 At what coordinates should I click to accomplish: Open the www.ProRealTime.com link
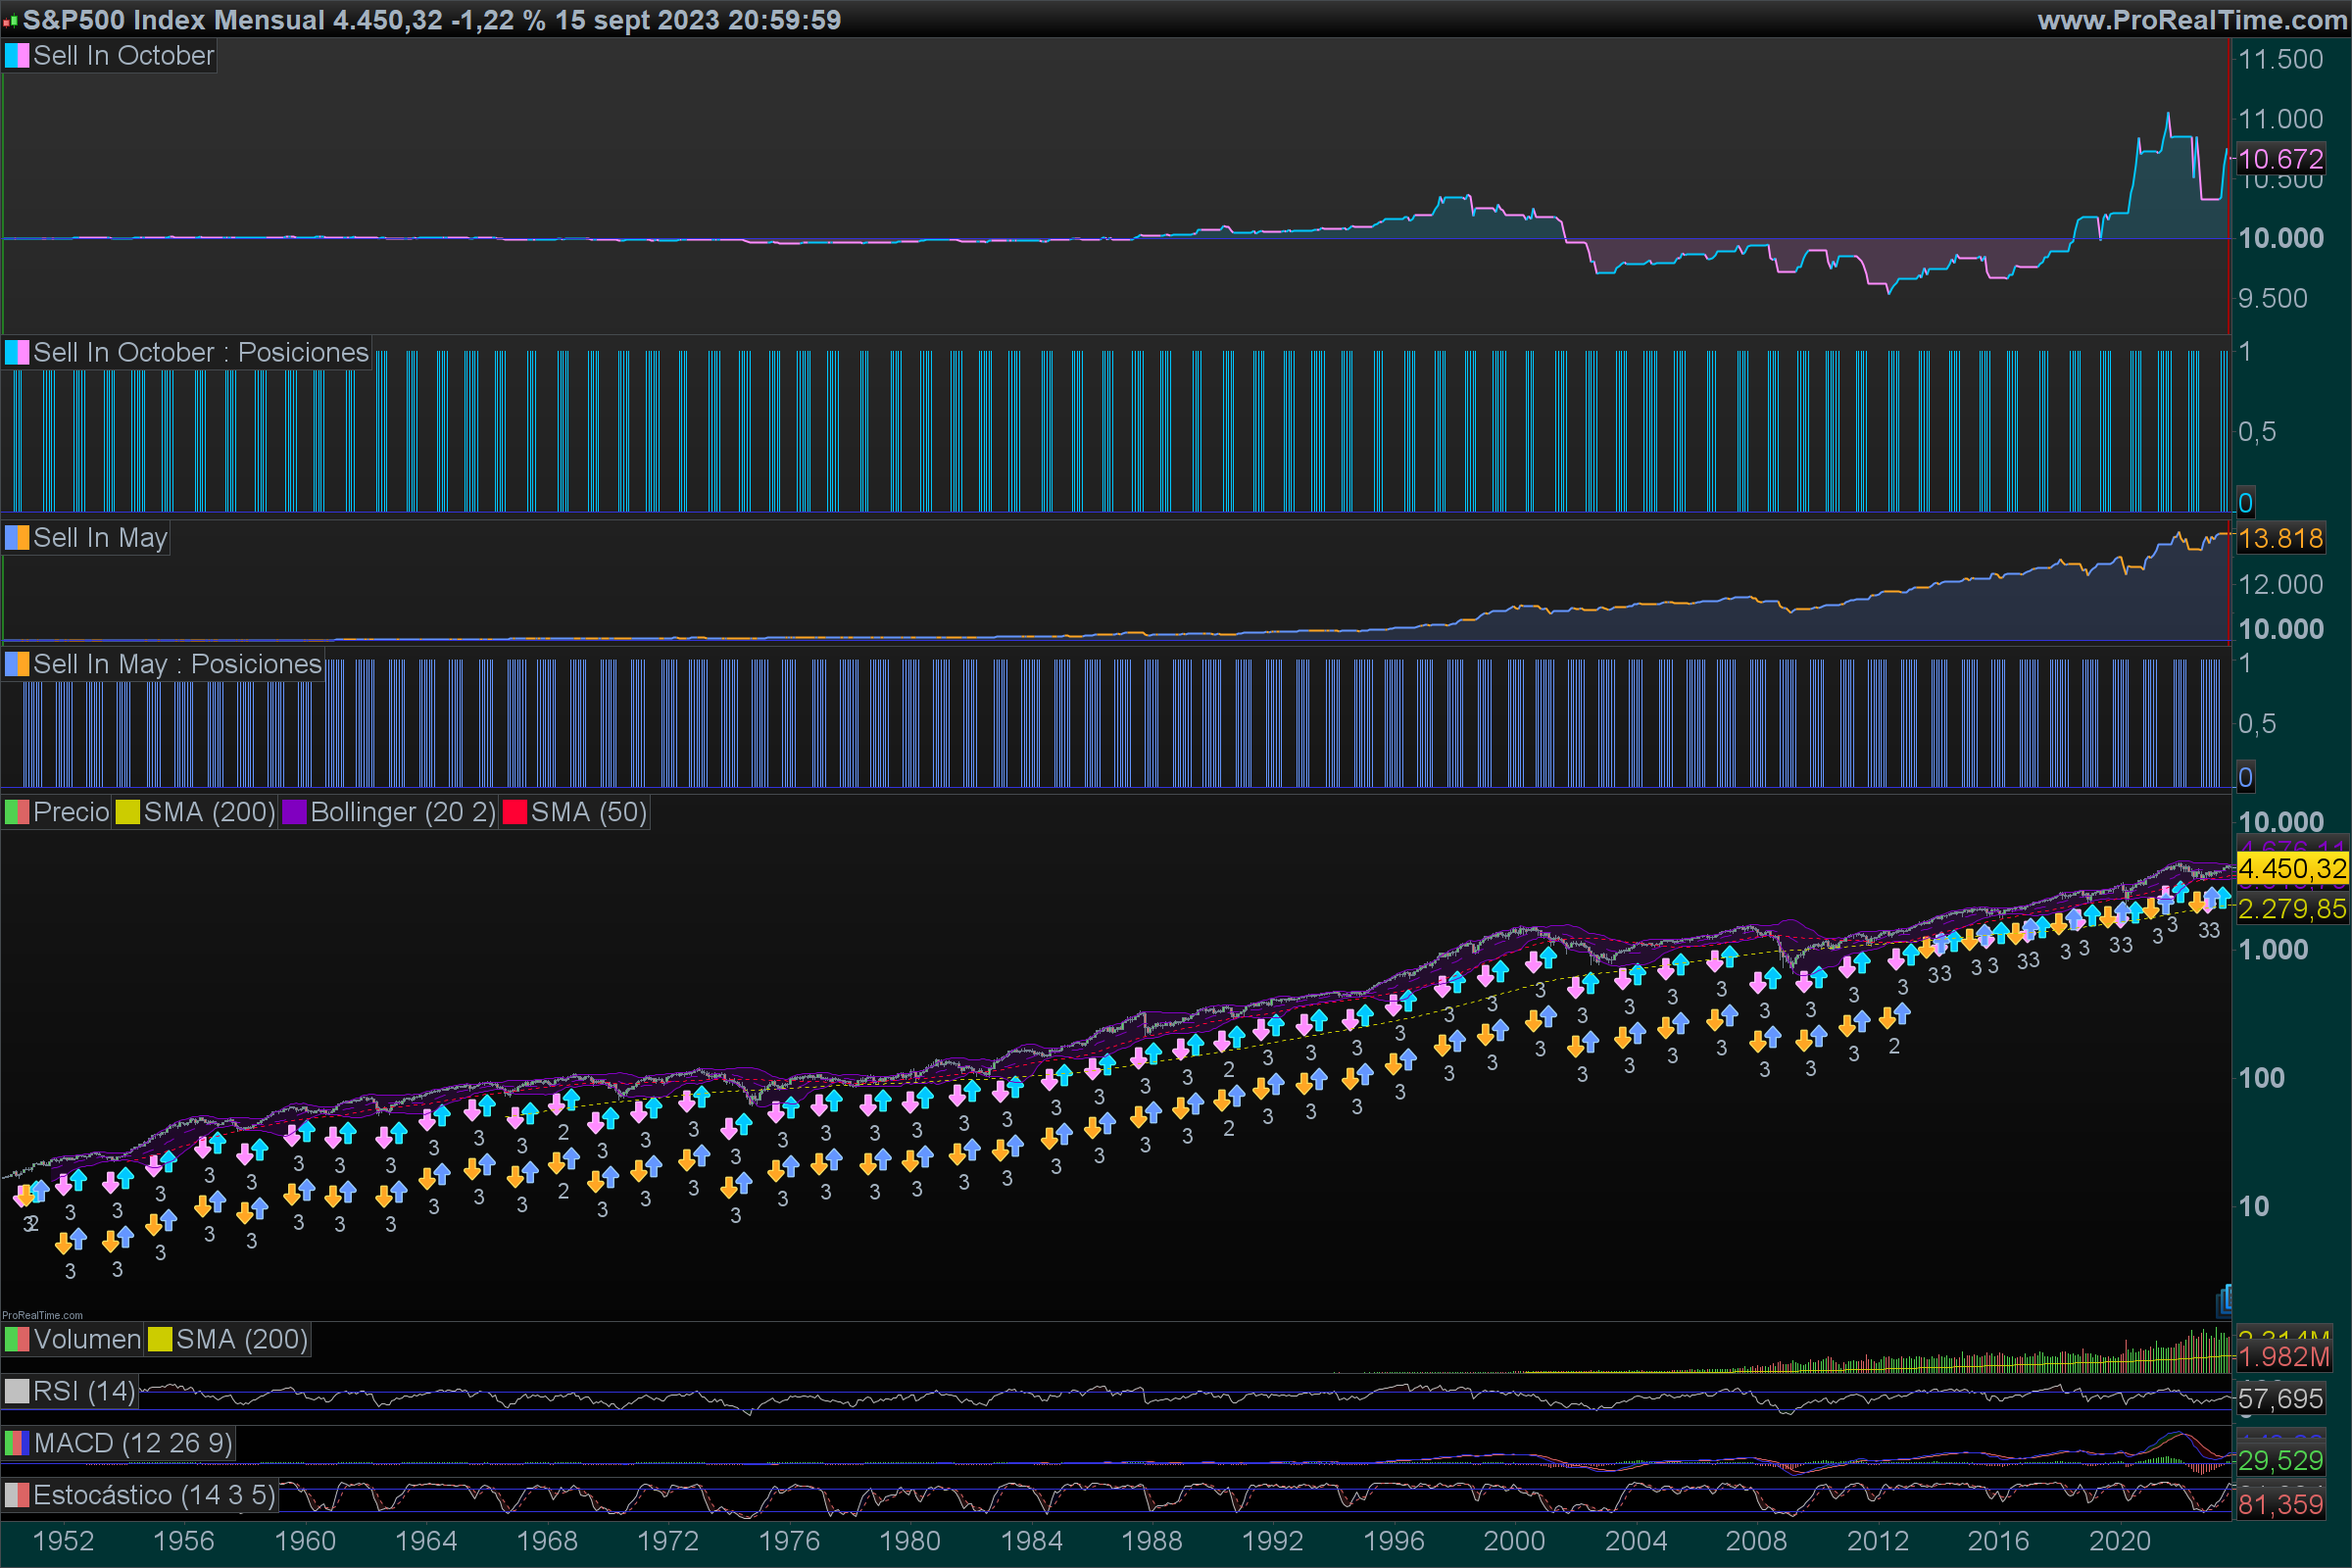coord(2191,20)
